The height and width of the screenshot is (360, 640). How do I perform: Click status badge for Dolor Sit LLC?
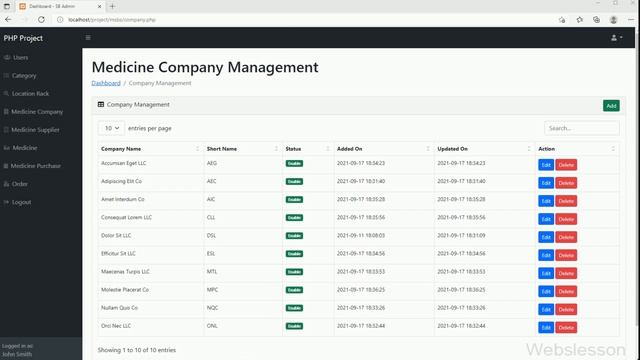(294, 236)
